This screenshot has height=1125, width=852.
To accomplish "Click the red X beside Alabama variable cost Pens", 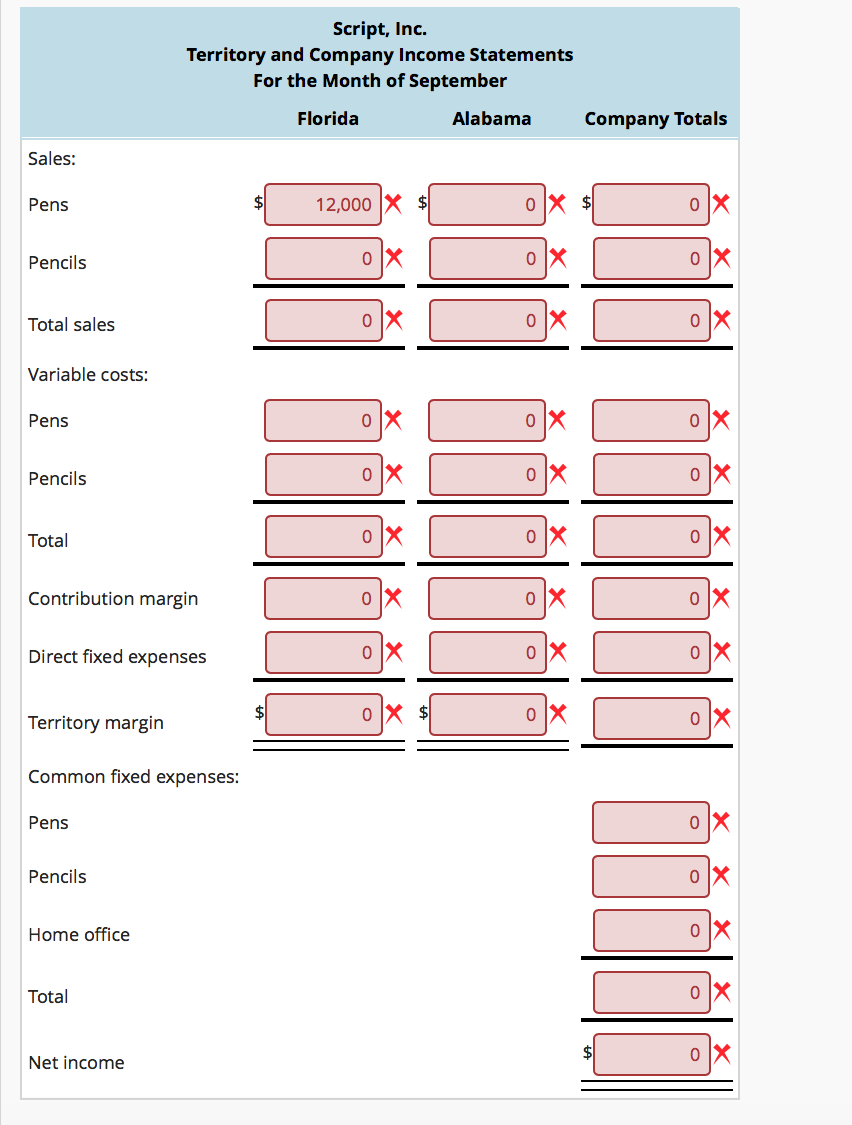I will 558,420.
